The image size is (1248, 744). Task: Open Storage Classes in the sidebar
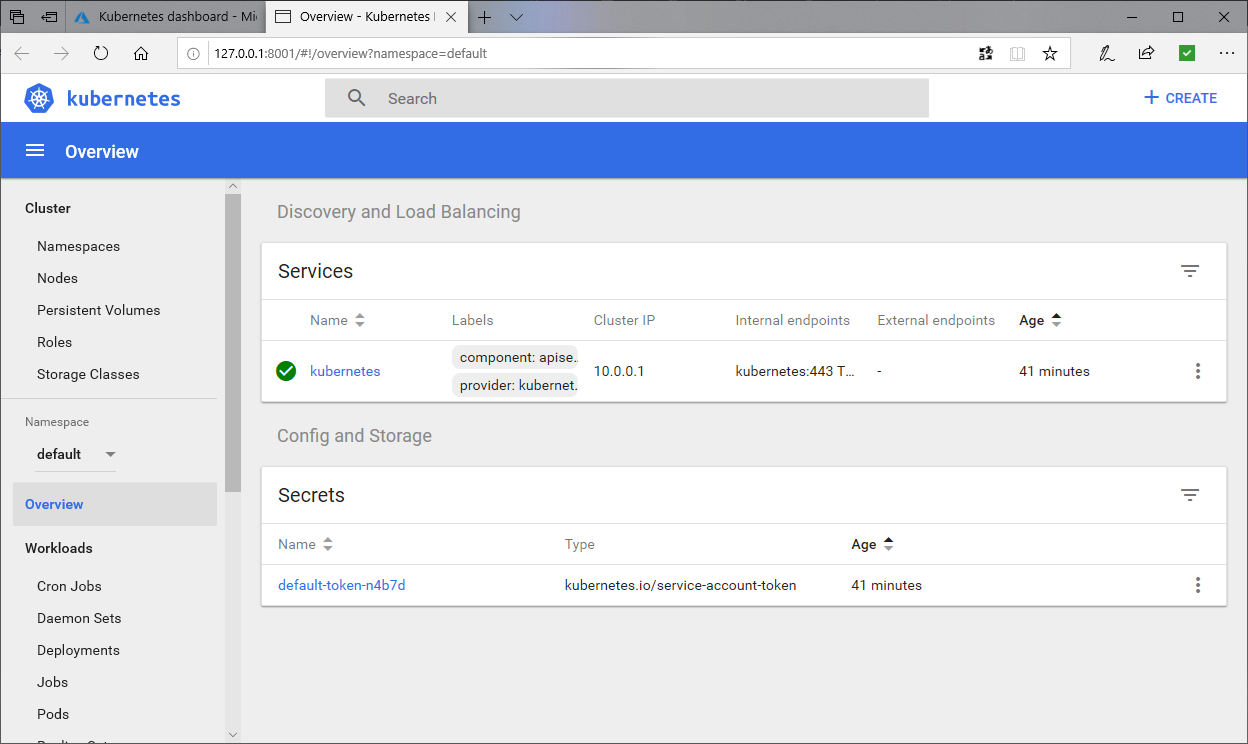pyautogui.click(x=88, y=374)
